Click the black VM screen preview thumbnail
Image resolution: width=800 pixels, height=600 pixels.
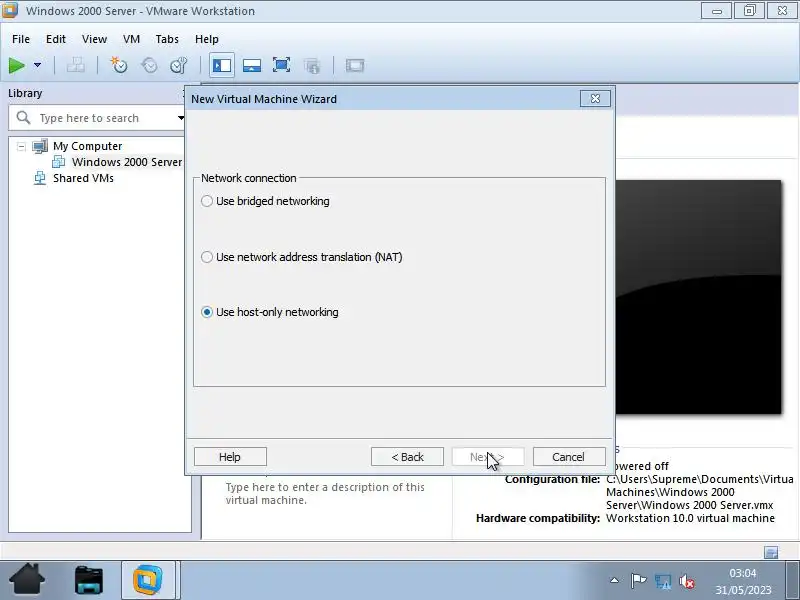[x=698, y=297]
